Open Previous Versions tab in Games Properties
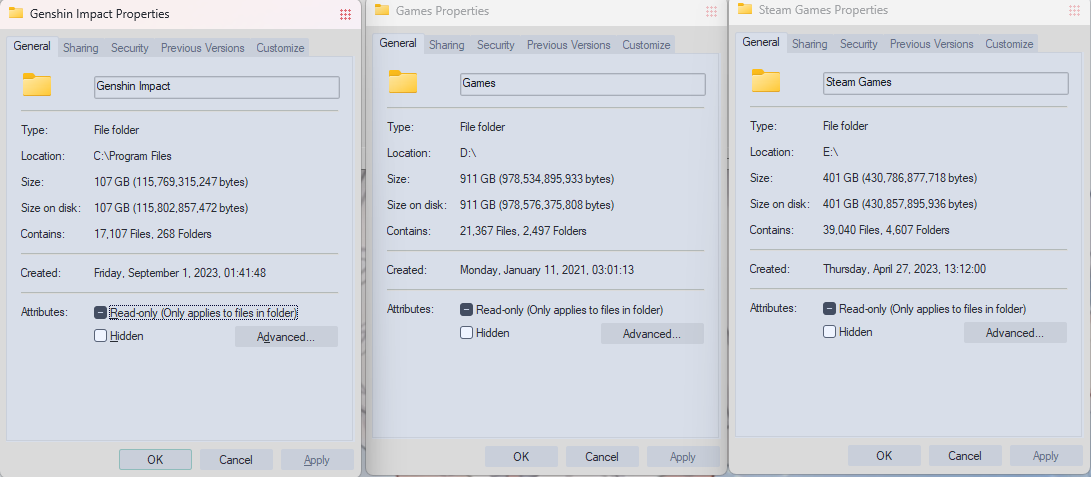The image size is (1091, 477). click(x=568, y=45)
